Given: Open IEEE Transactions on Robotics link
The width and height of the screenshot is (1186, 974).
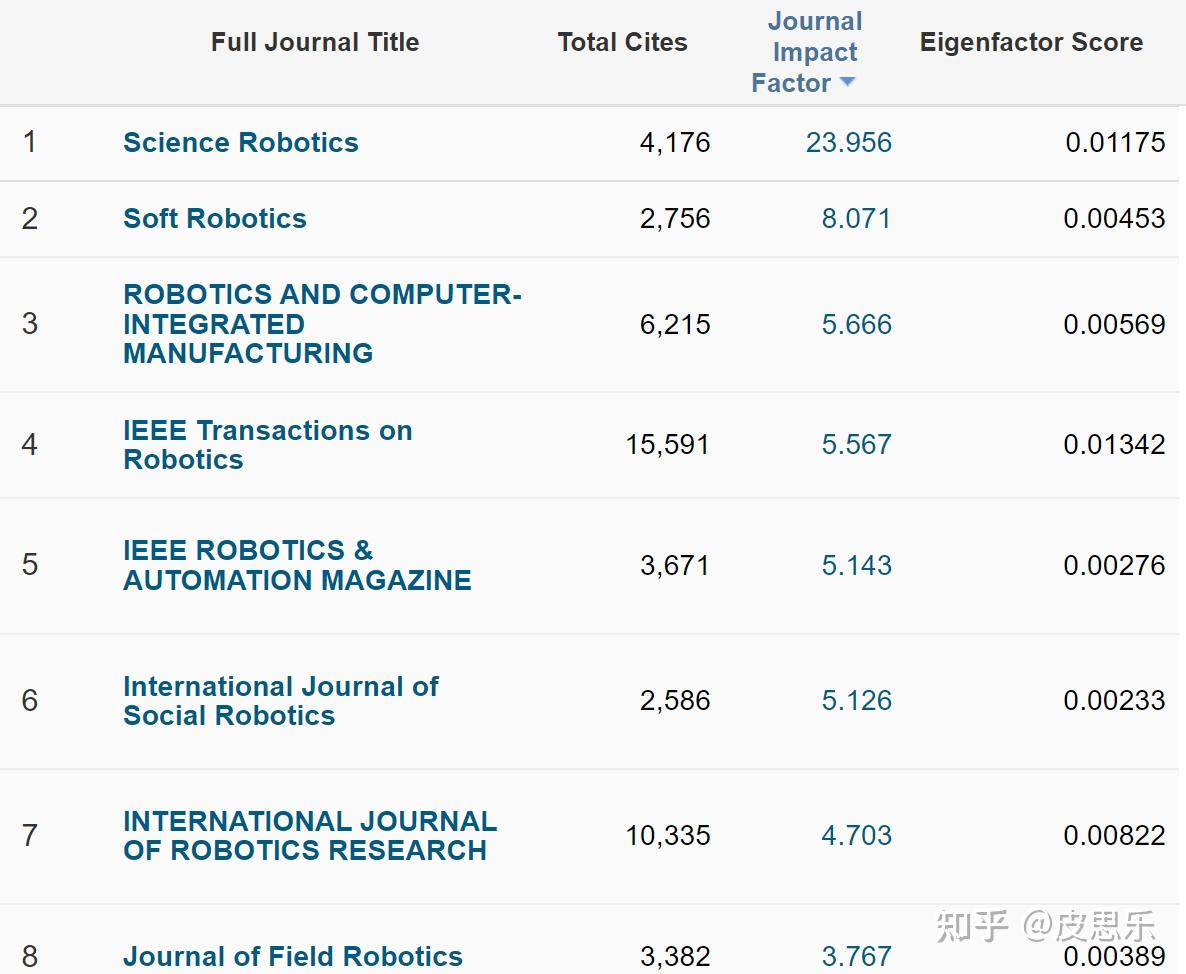Looking at the screenshot, I should coord(268,445).
